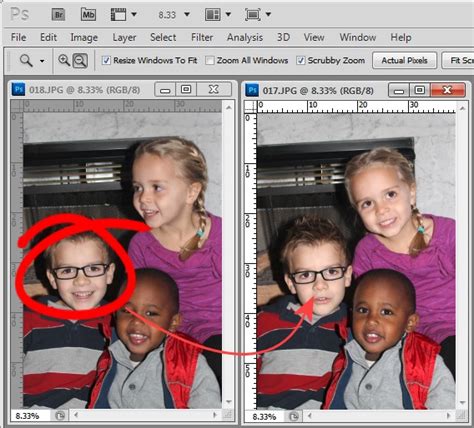Click the Zoom tool preset icon

(26, 61)
